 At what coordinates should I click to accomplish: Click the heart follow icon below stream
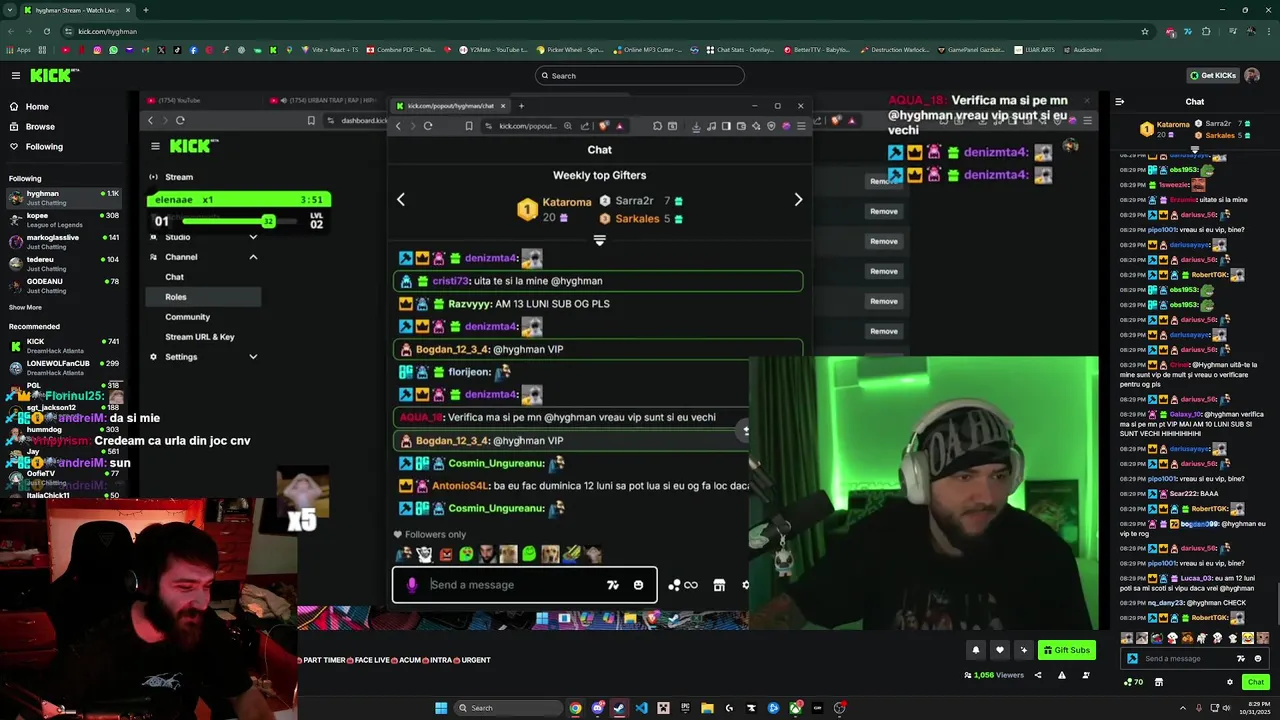click(x=999, y=650)
